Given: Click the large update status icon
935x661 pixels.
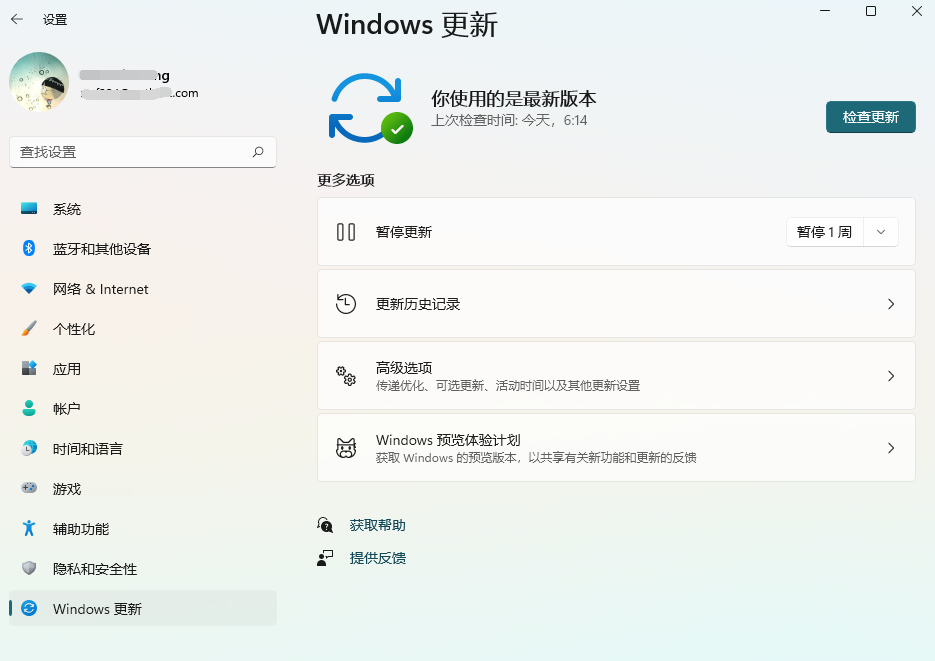Looking at the screenshot, I should (370, 108).
